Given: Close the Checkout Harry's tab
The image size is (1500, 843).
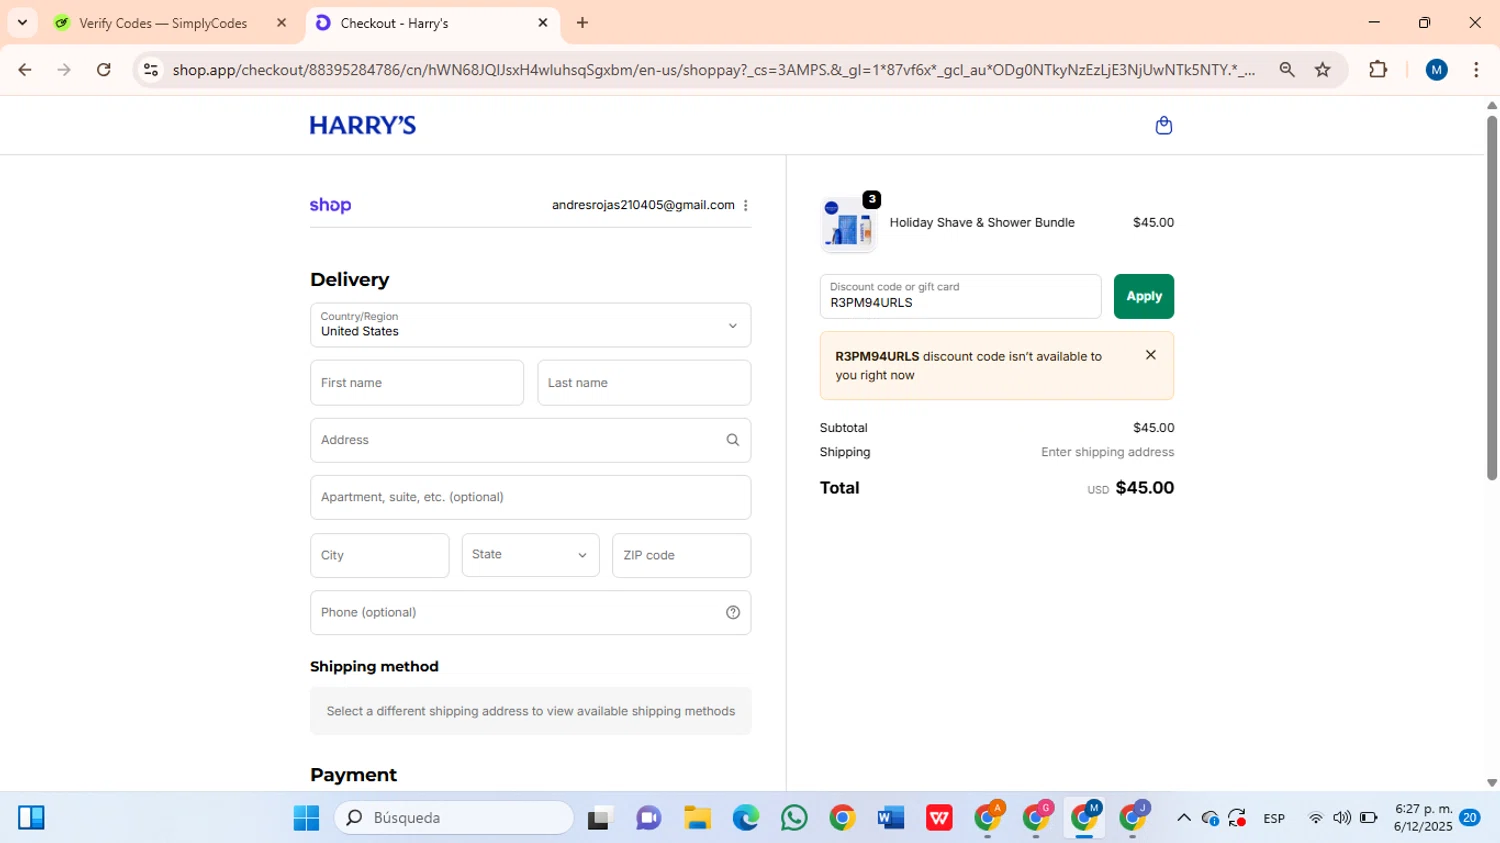Looking at the screenshot, I should 543,22.
